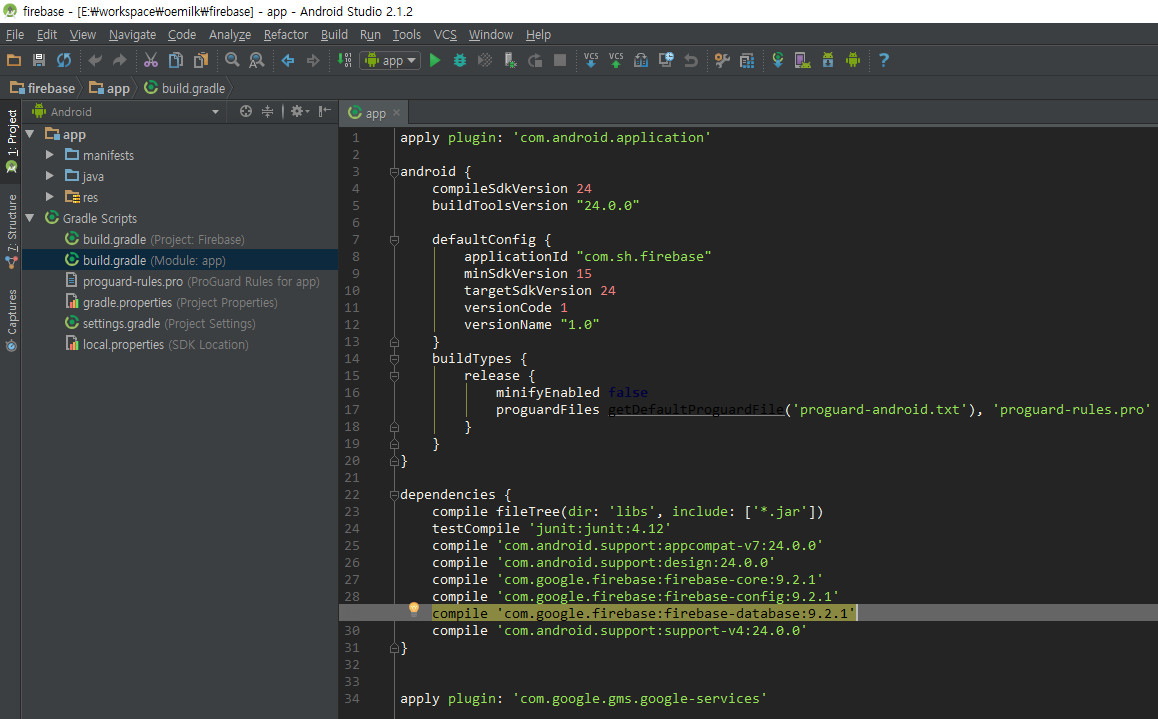1158x719 pixels.
Task: Click the Paste clipboard icon
Action: pos(201,61)
